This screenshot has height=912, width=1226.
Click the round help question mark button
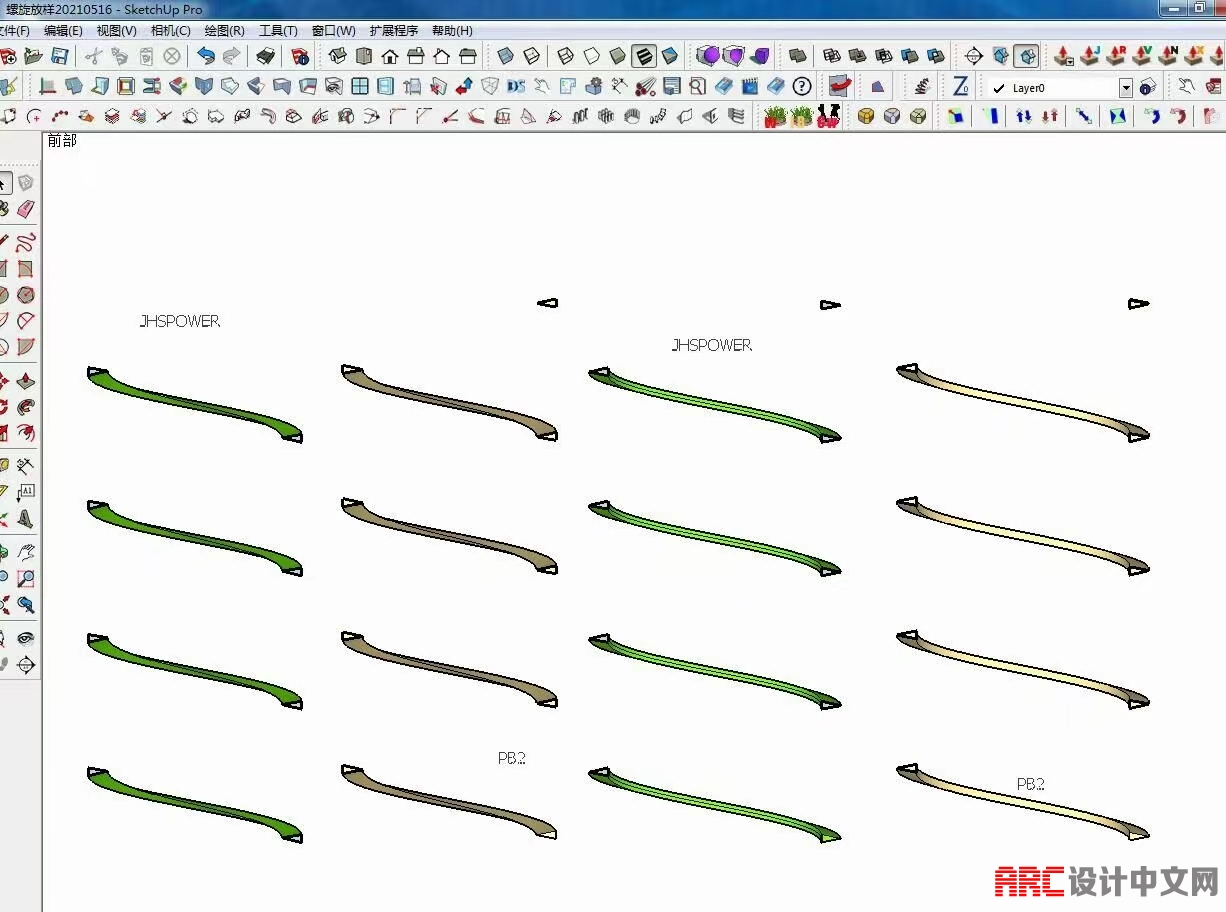(801, 87)
